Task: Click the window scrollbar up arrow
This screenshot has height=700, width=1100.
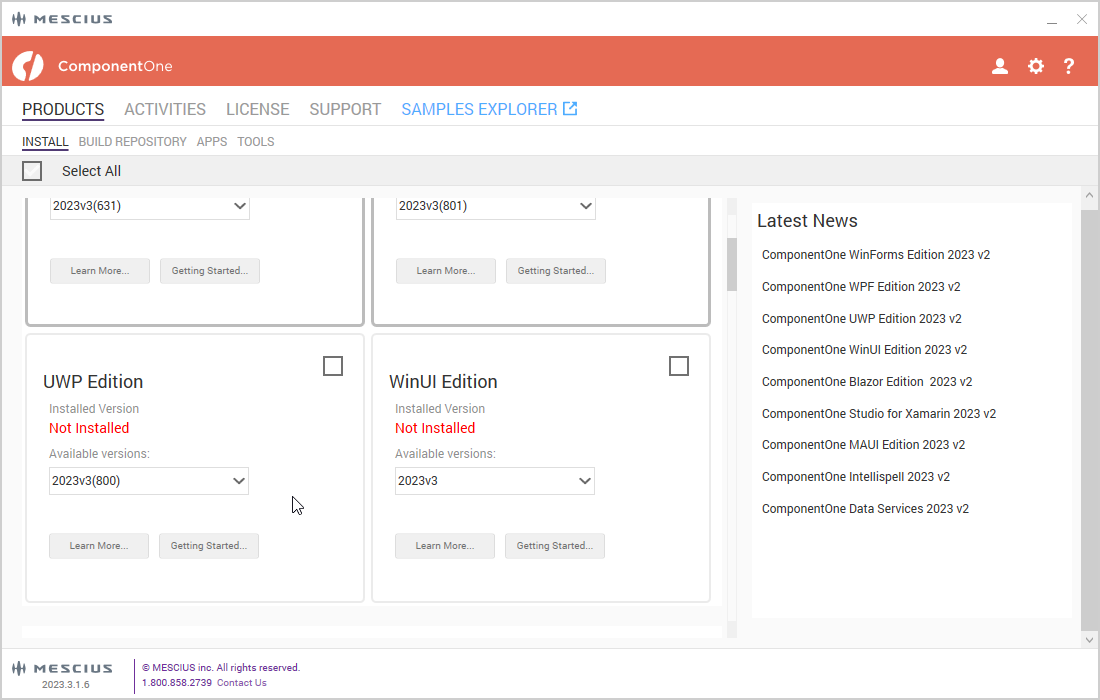Action: tap(1089, 196)
